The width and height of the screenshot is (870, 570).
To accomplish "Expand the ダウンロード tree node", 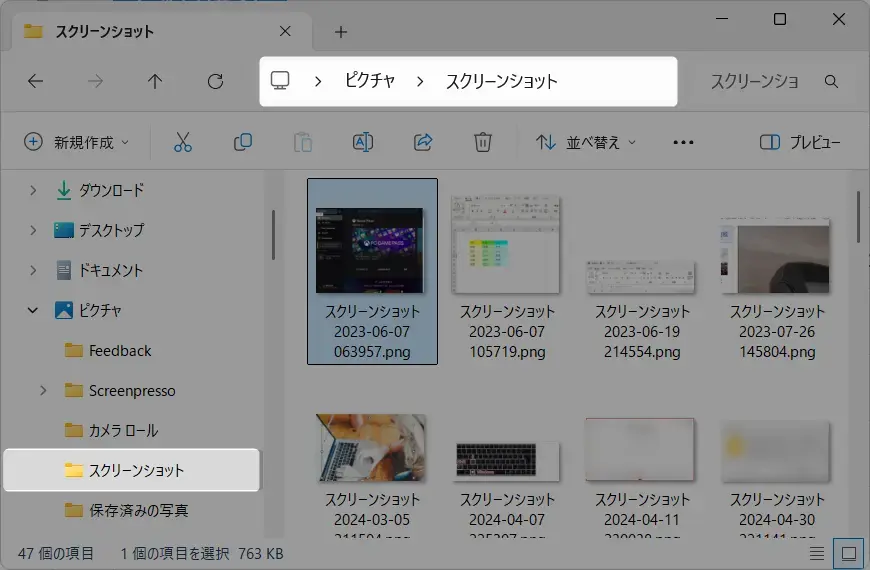I will [33, 190].
